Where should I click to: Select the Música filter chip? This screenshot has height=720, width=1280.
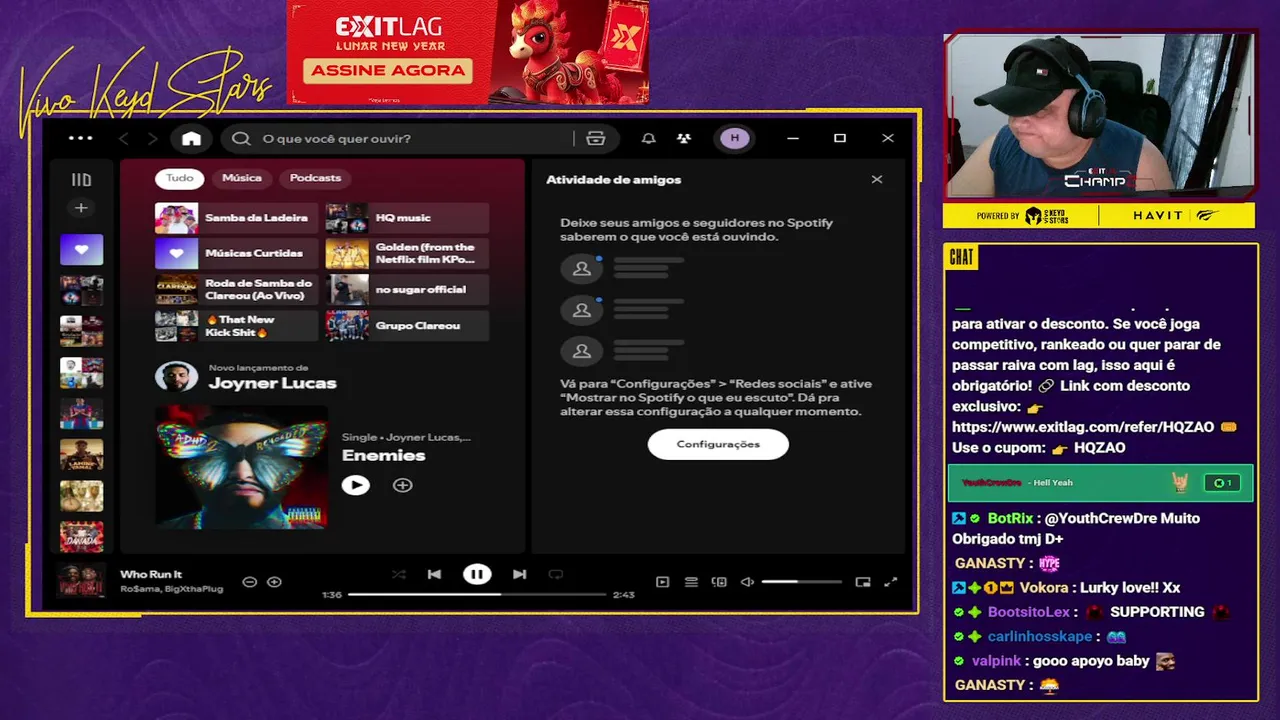[242, 178]
